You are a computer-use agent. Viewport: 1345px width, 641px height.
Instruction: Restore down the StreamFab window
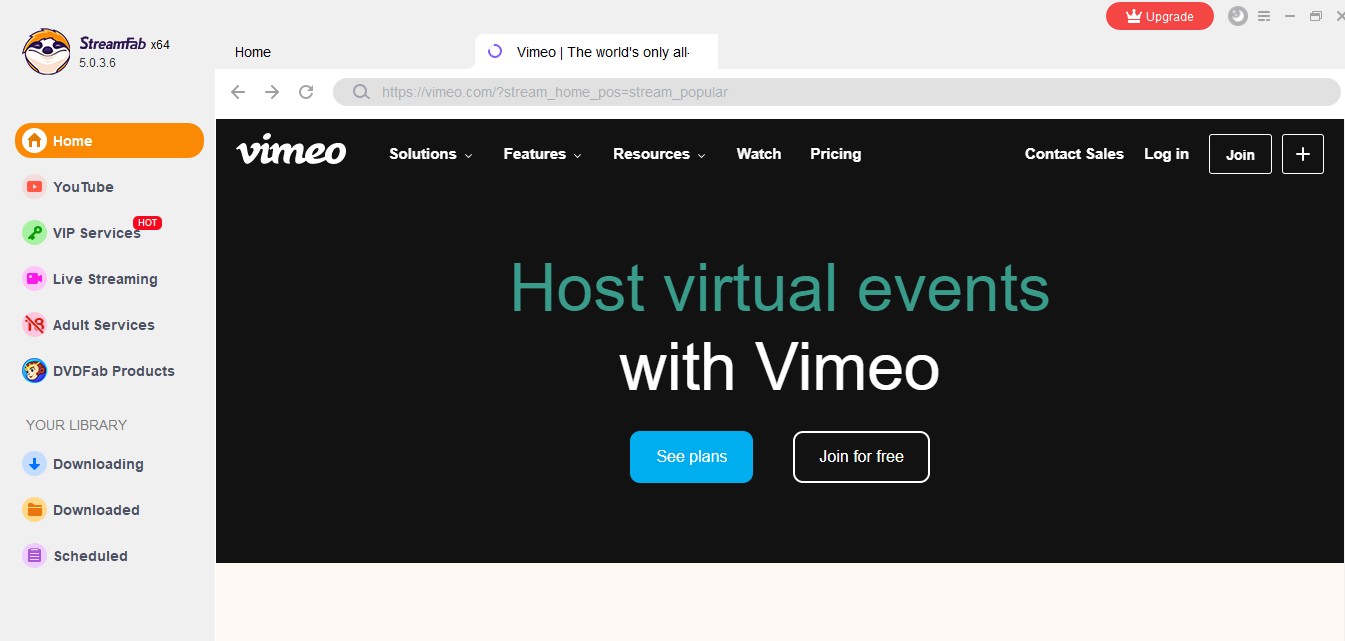click(1316, 16)
